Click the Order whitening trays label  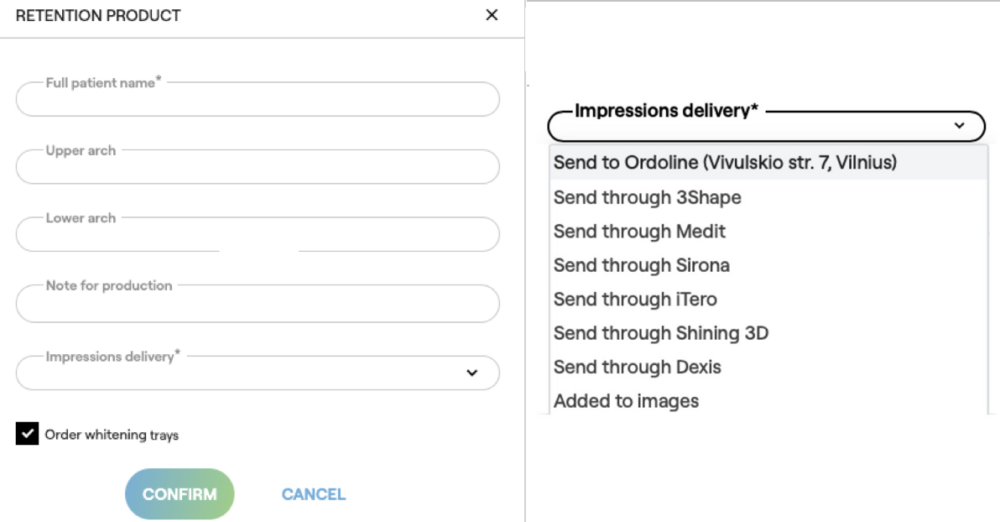pos(112,435)
